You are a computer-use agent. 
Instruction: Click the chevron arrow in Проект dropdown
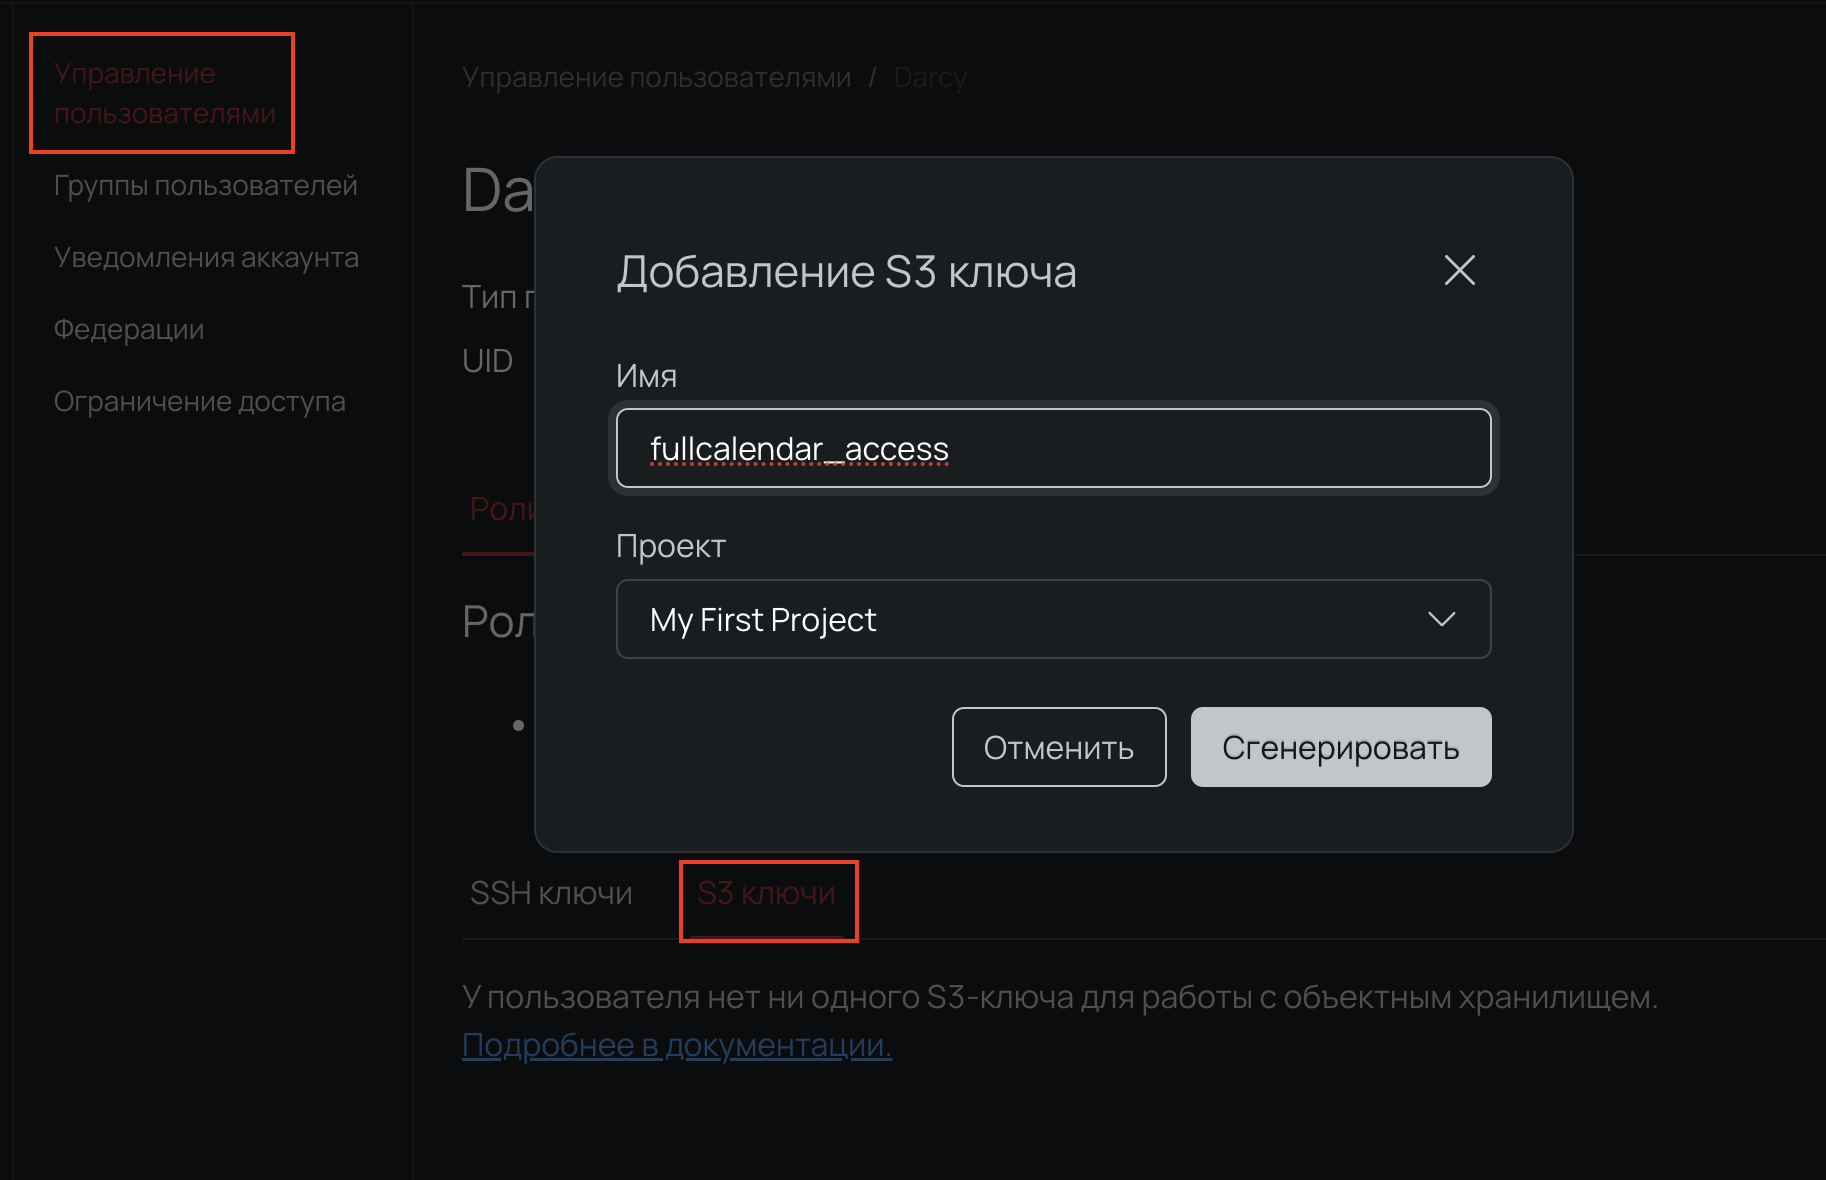(x=1441, y=619)
